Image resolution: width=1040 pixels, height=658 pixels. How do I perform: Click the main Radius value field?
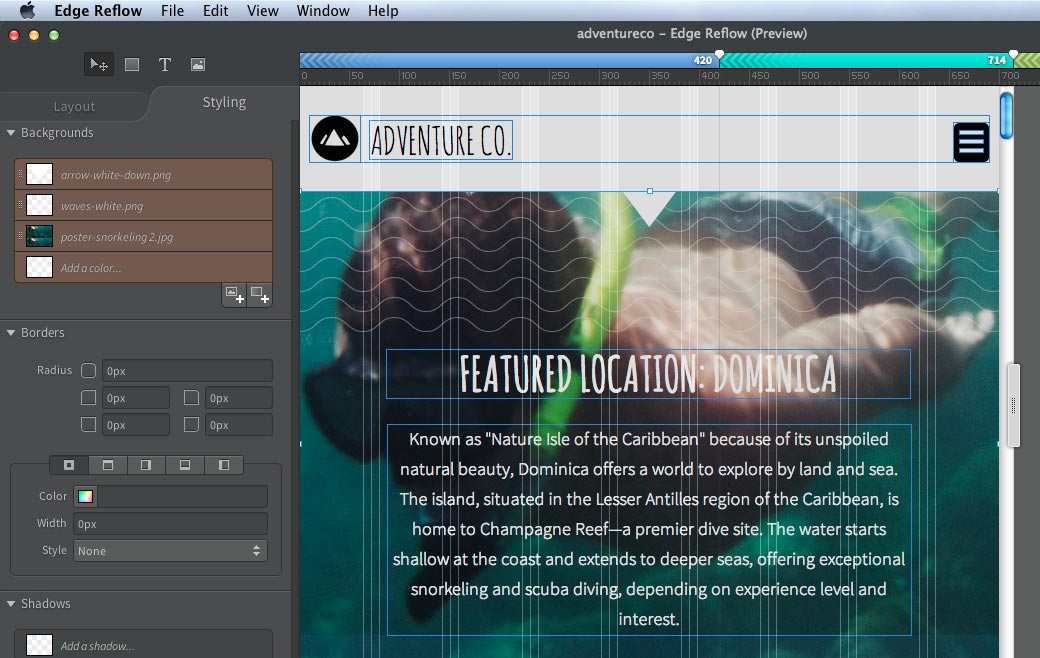click(187, 370)
